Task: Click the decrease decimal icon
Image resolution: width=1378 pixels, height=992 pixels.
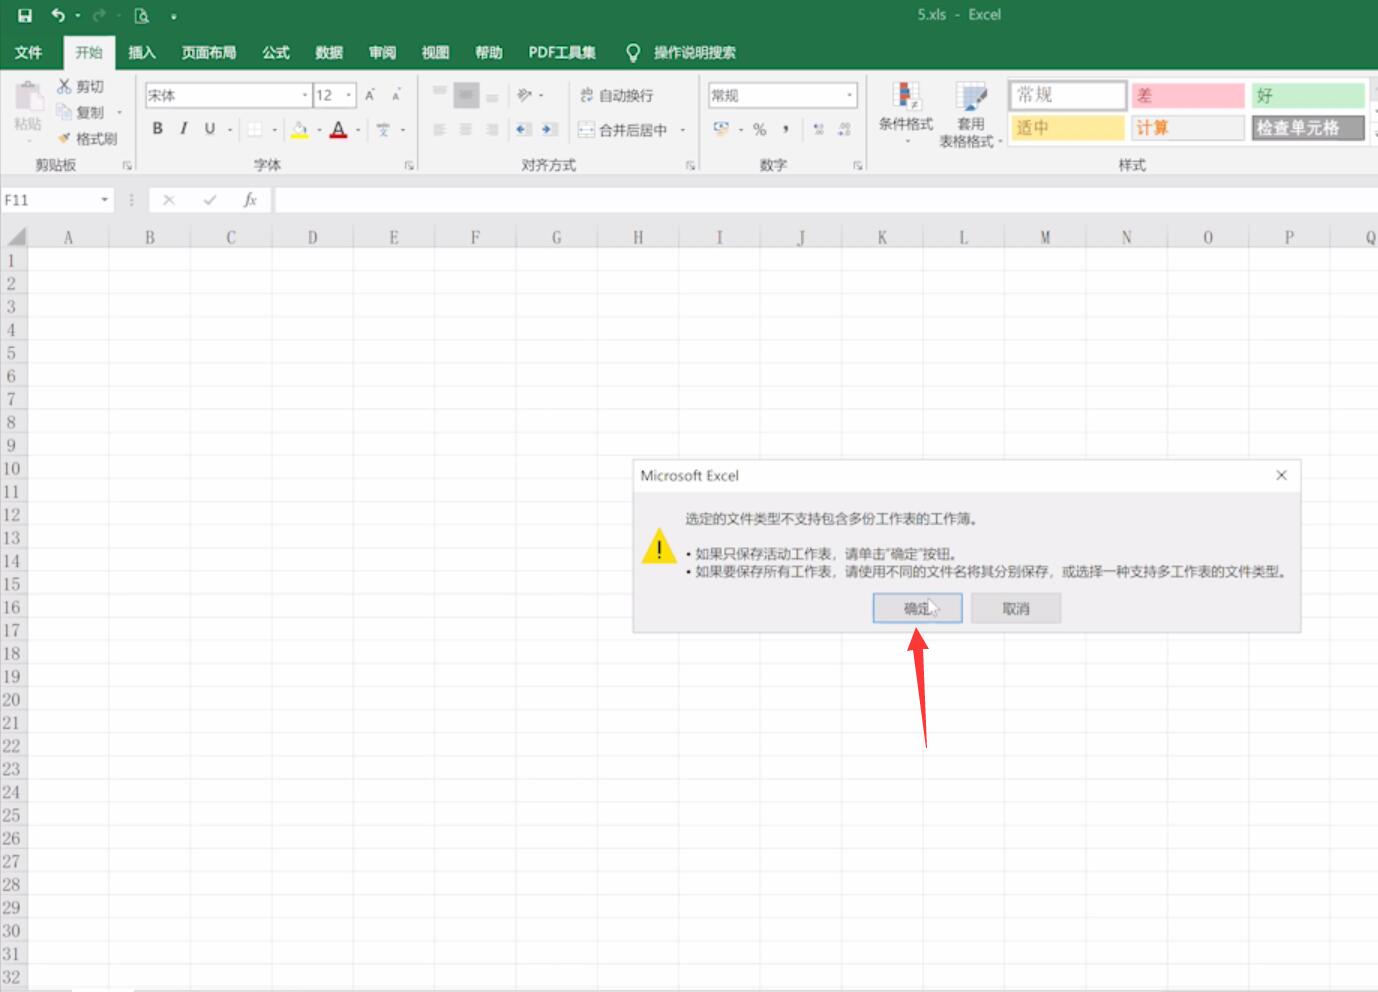Action: tap(845, 129)
